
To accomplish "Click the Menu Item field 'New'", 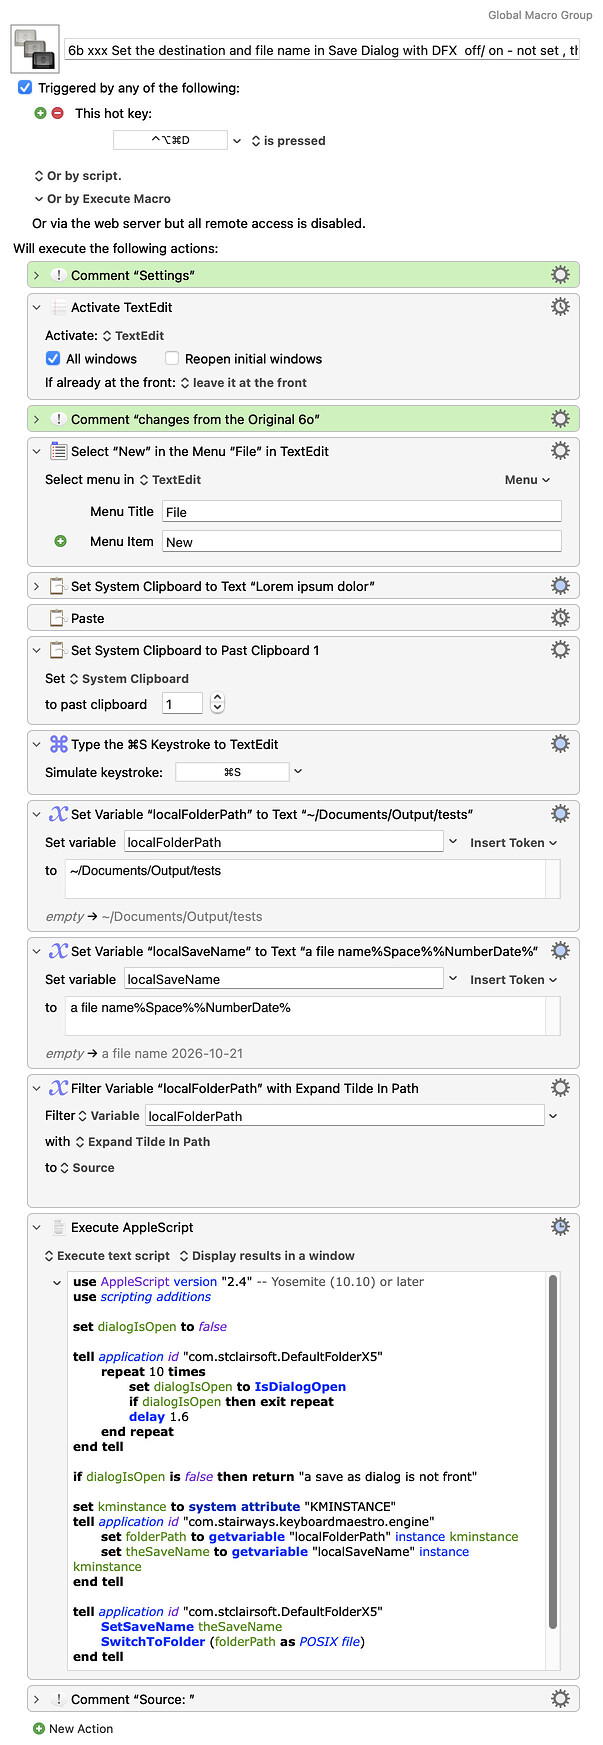I will coord(362,542).
